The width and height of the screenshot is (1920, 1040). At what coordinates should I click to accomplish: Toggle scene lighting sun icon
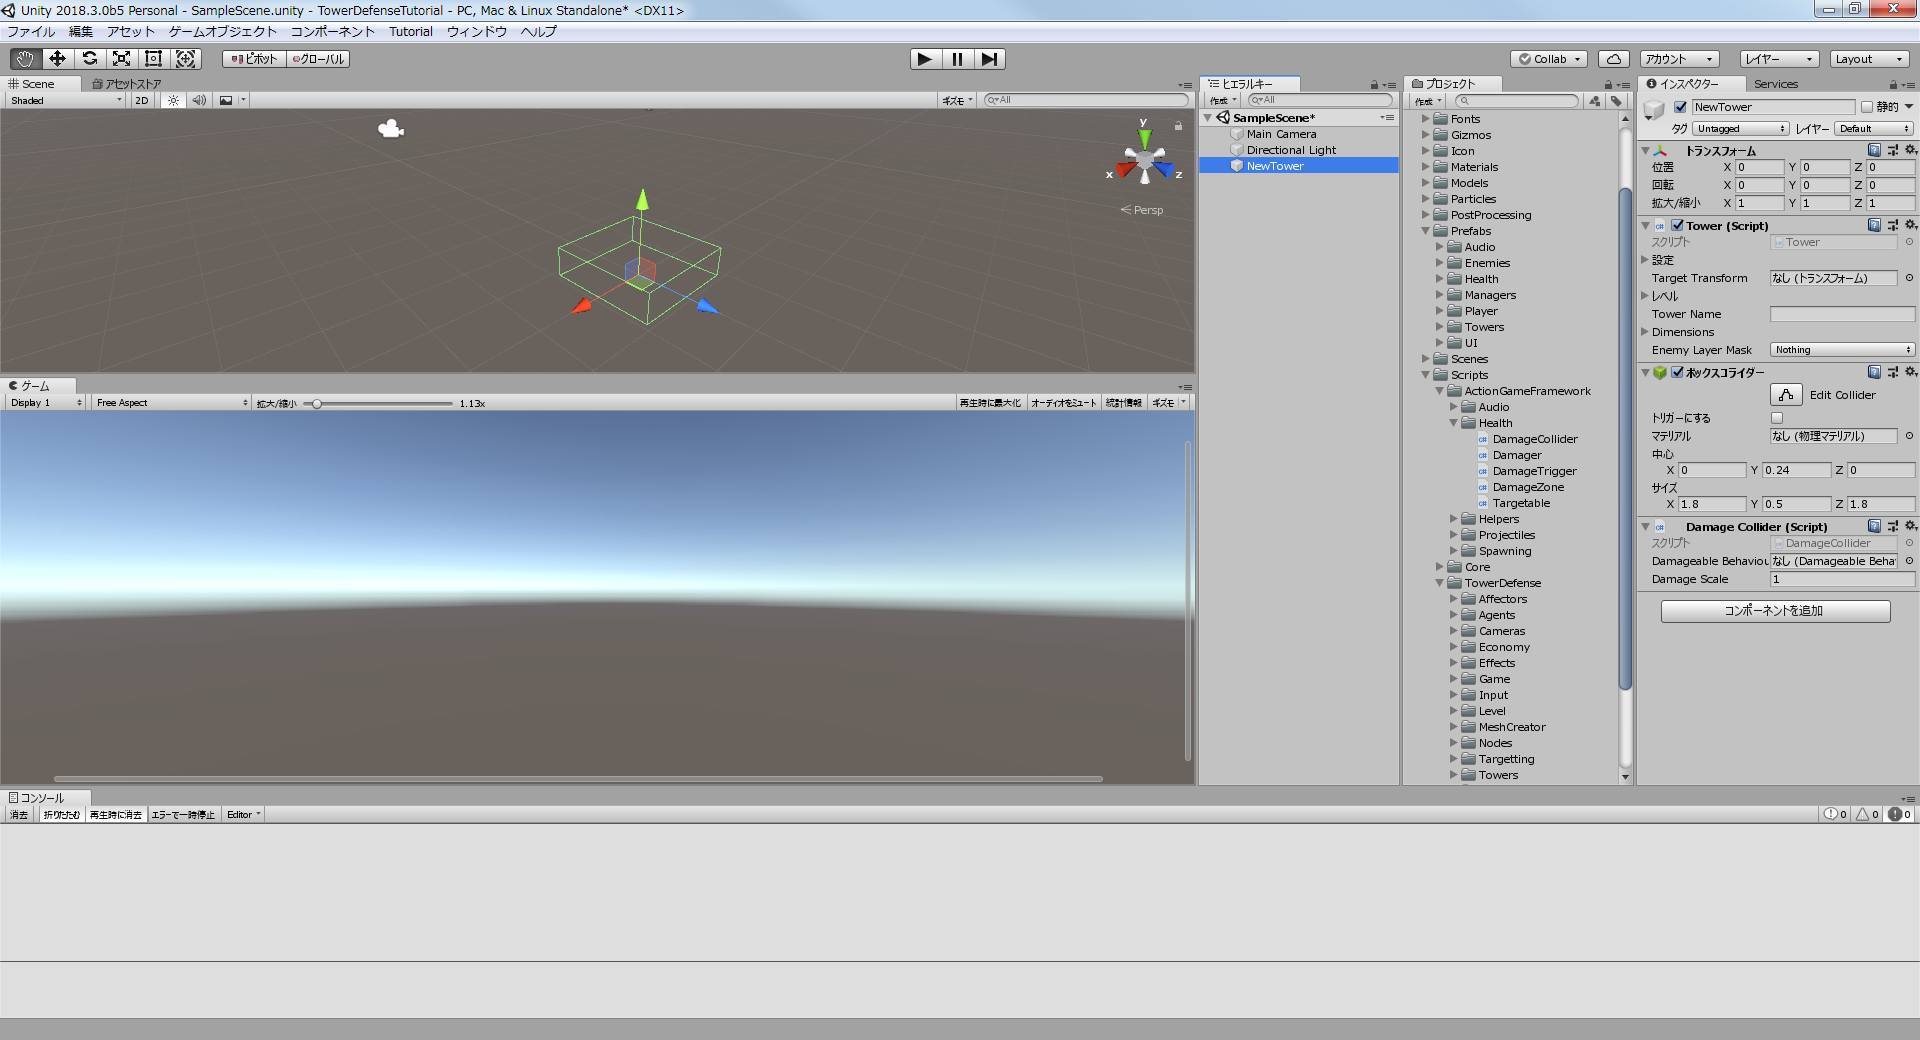173,100
